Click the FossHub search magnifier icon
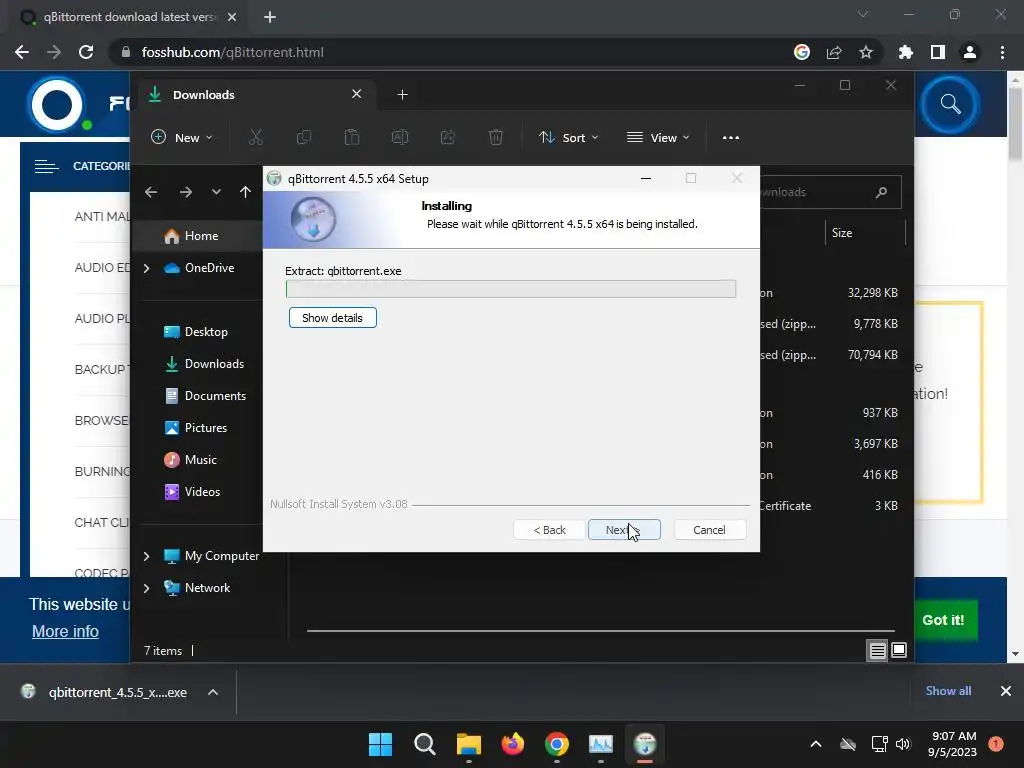The height and width of the screenshot is (768, 1024). click(x=950, y=104)
